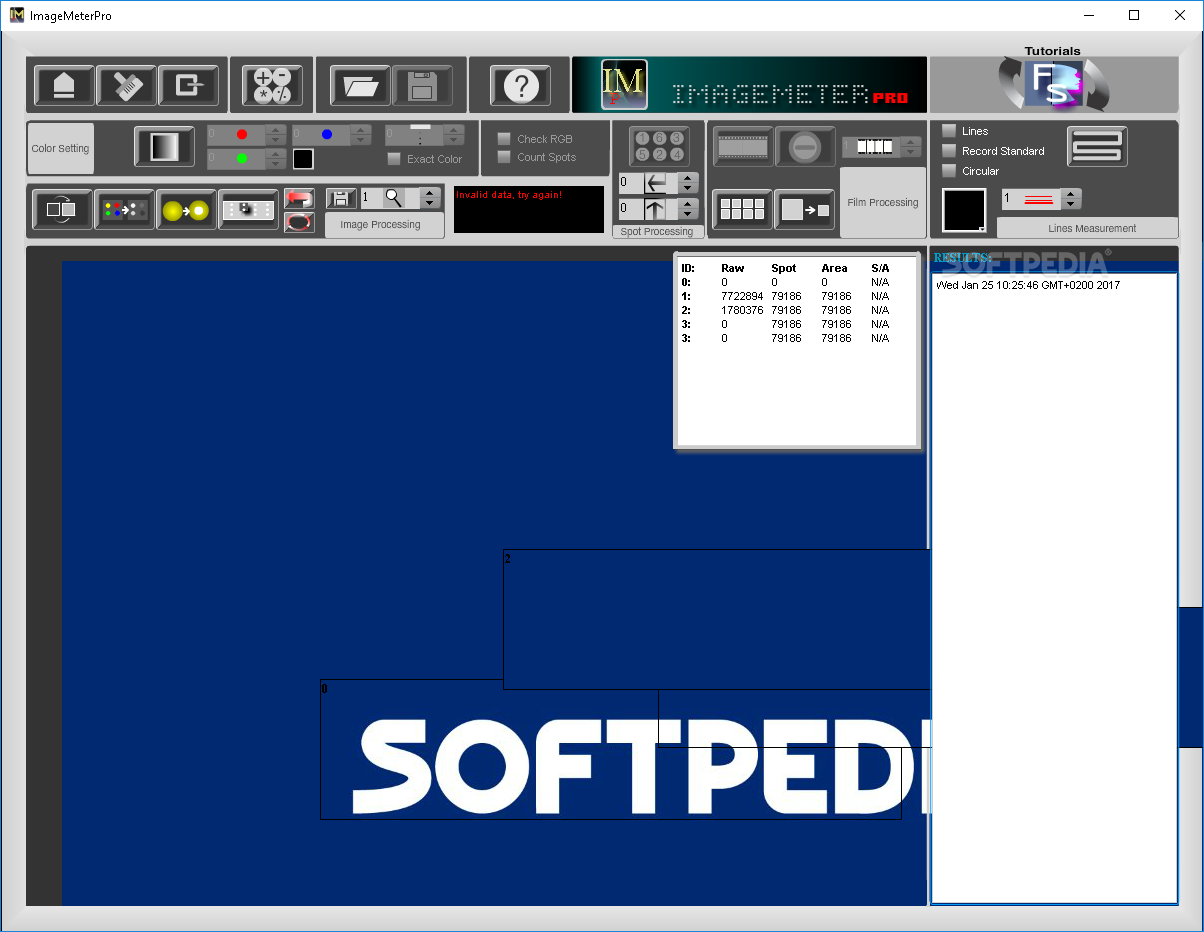Click the Color Setting tab

pyautogui.click(x=60, y=148)
